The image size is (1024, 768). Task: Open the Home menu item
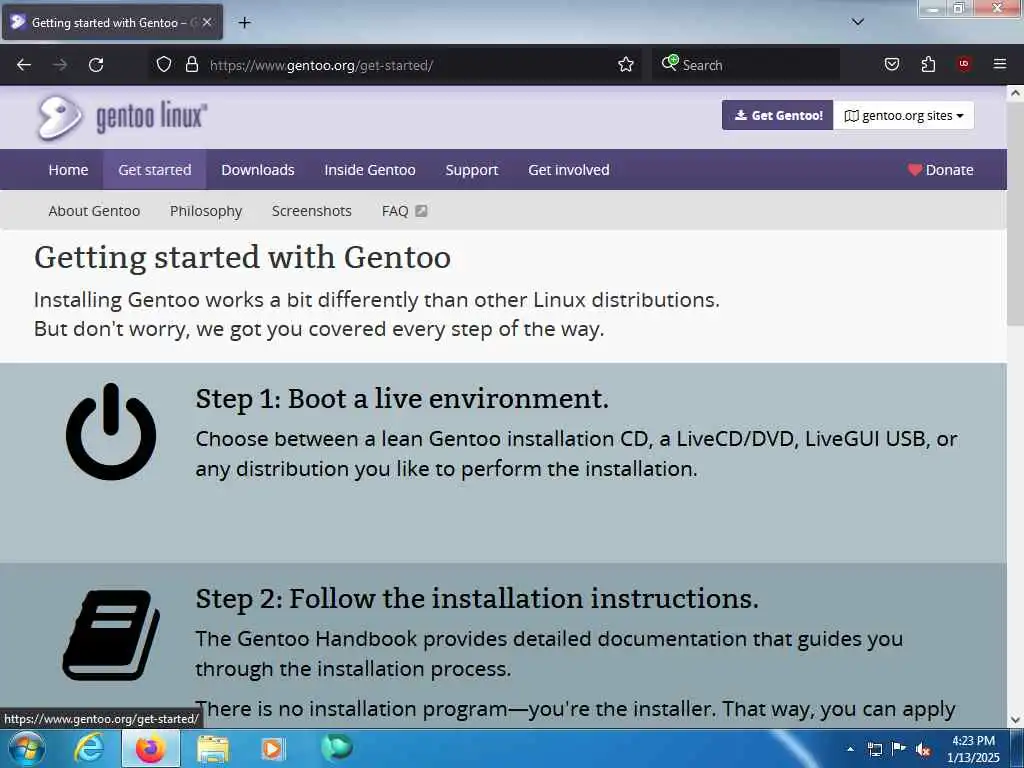point(68,170)
